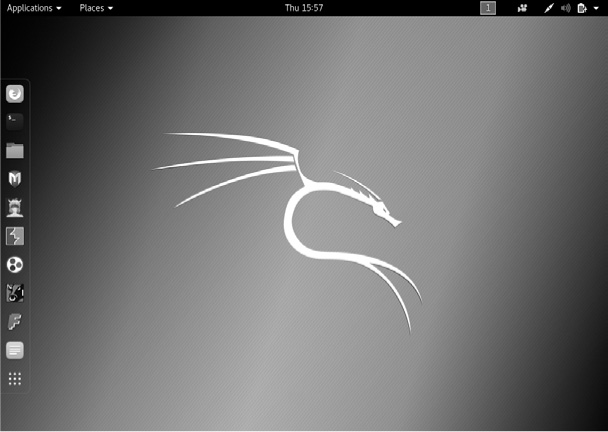Open BeEF XSS framework dock icon
The image size is (608, 432).
tap(15, 293)
